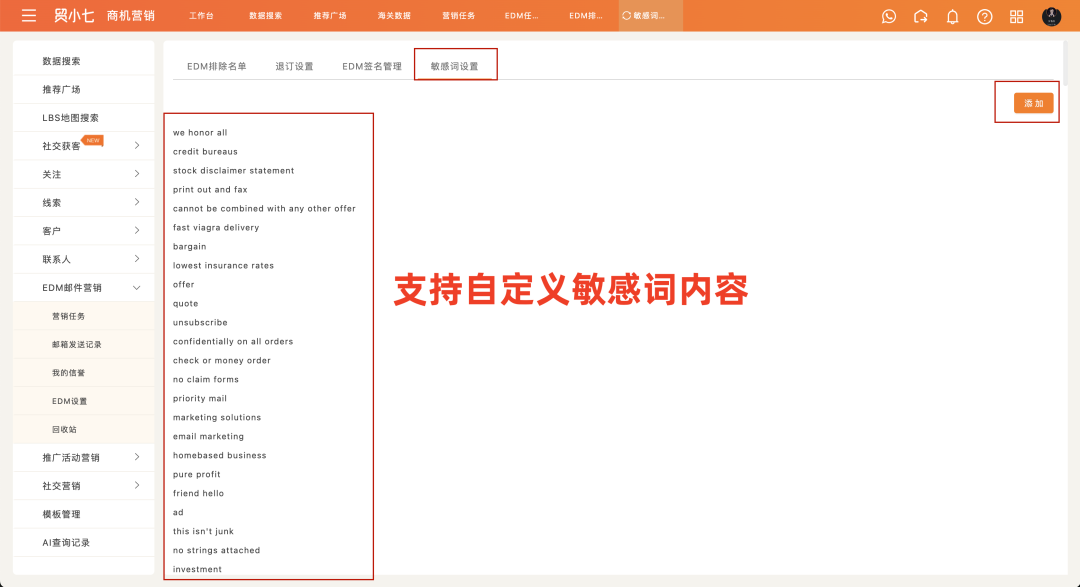Open 数据搜索 in the sidebar
This screenshot has height=587, width=1080.
click(61, 61)
